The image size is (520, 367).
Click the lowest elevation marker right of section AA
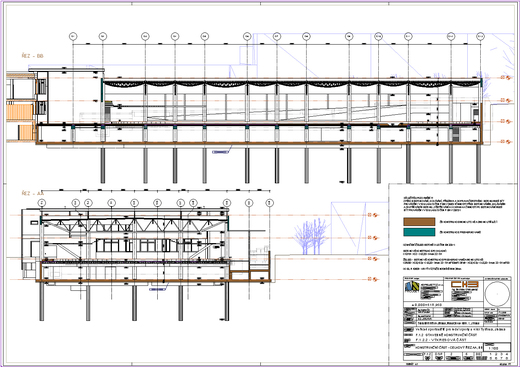(x=374, y=279)
